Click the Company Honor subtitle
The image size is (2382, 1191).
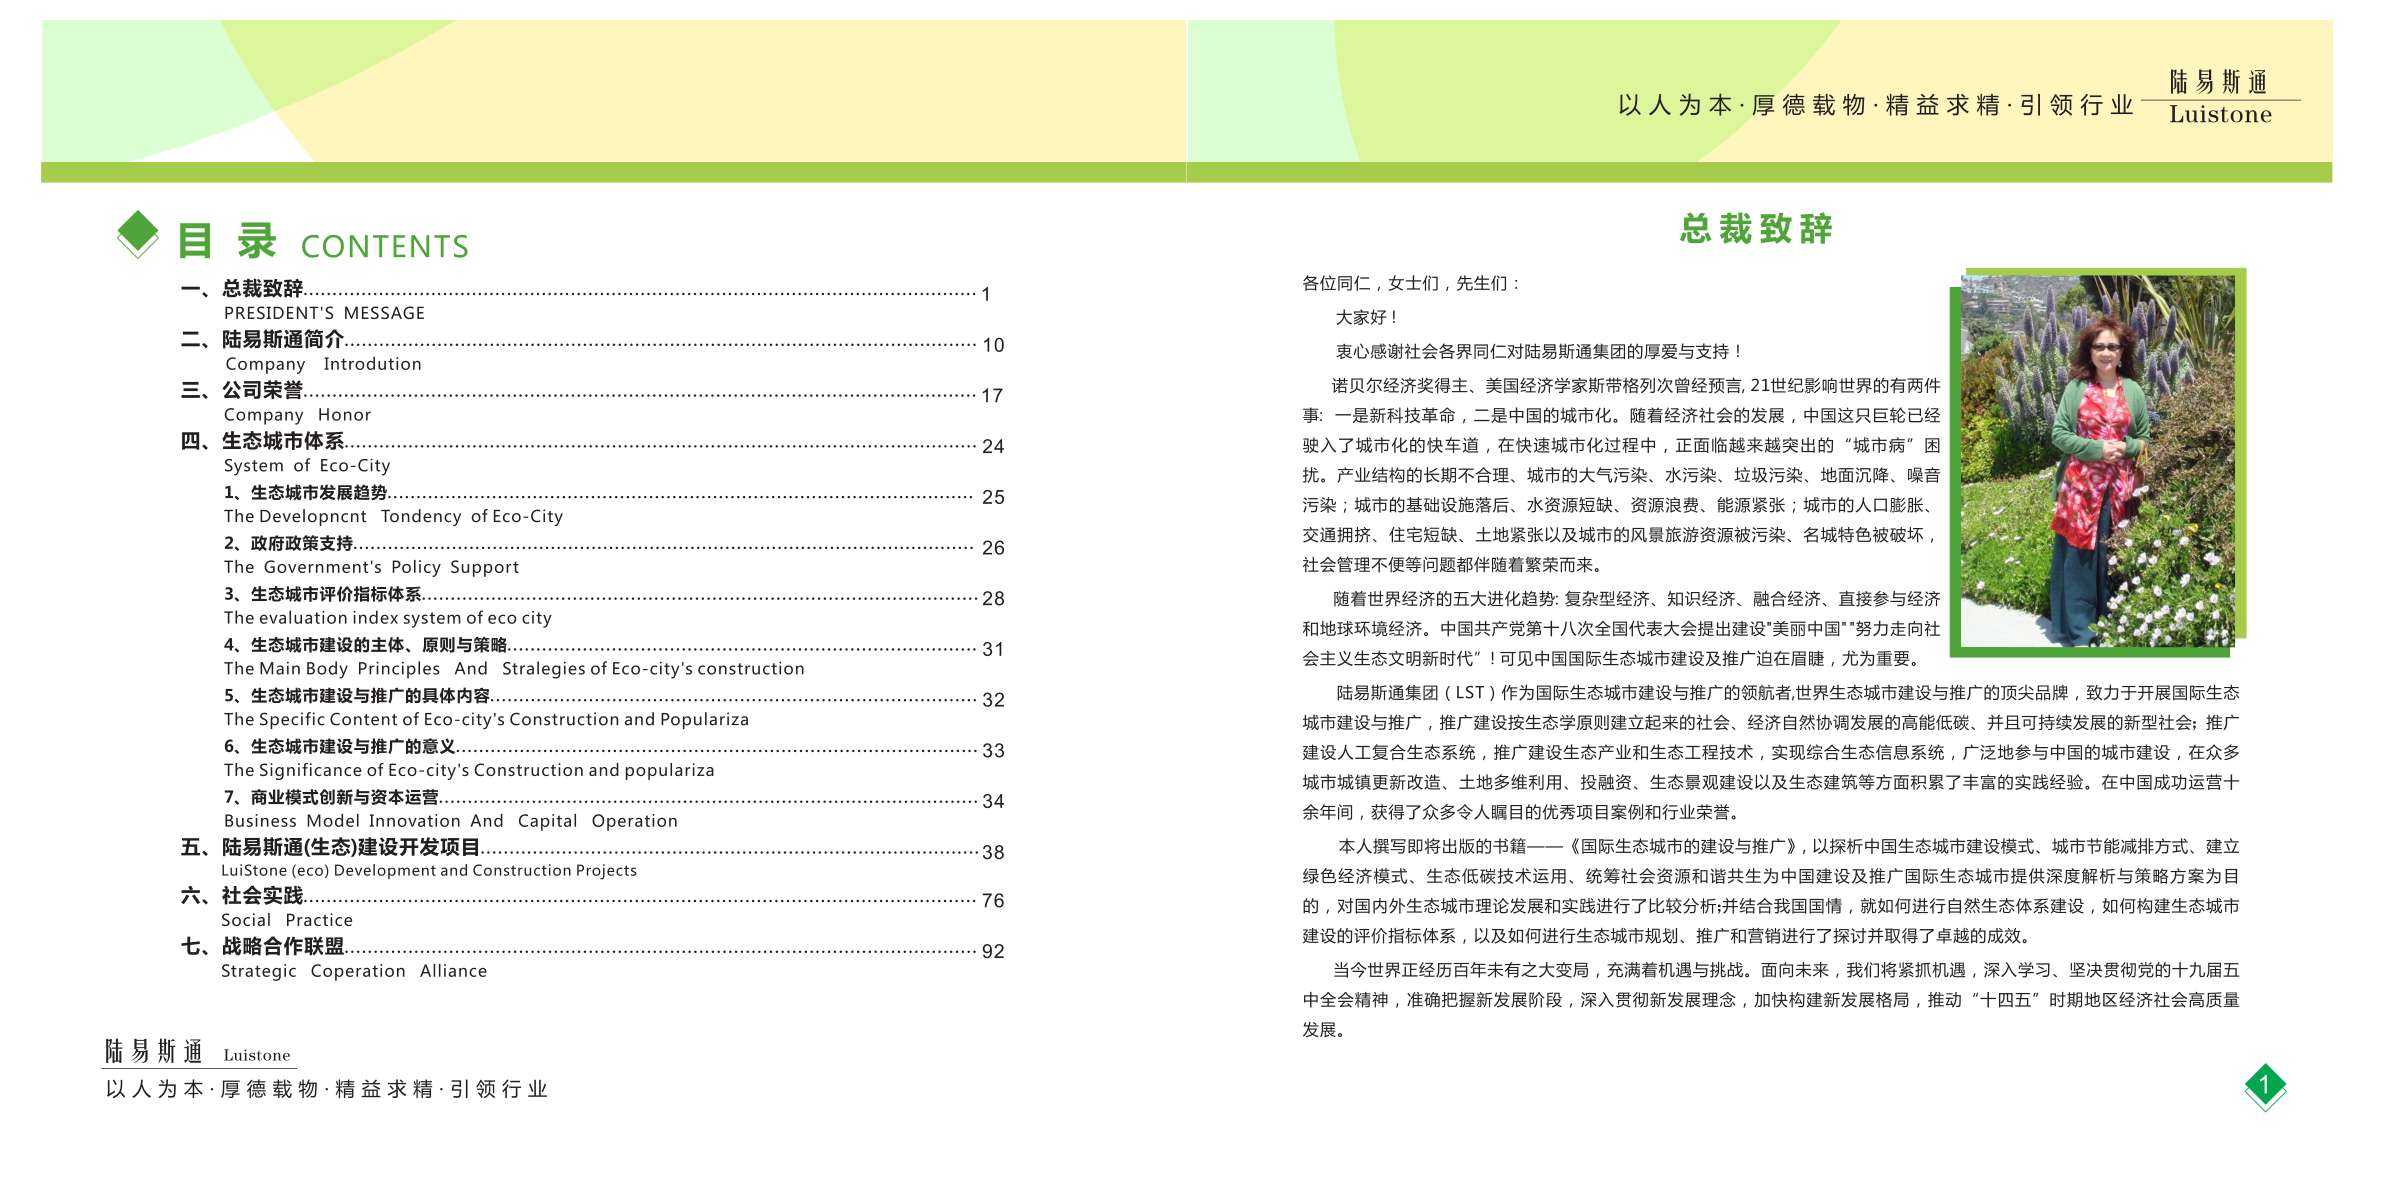pyautogui.click(x=297, y=415)
